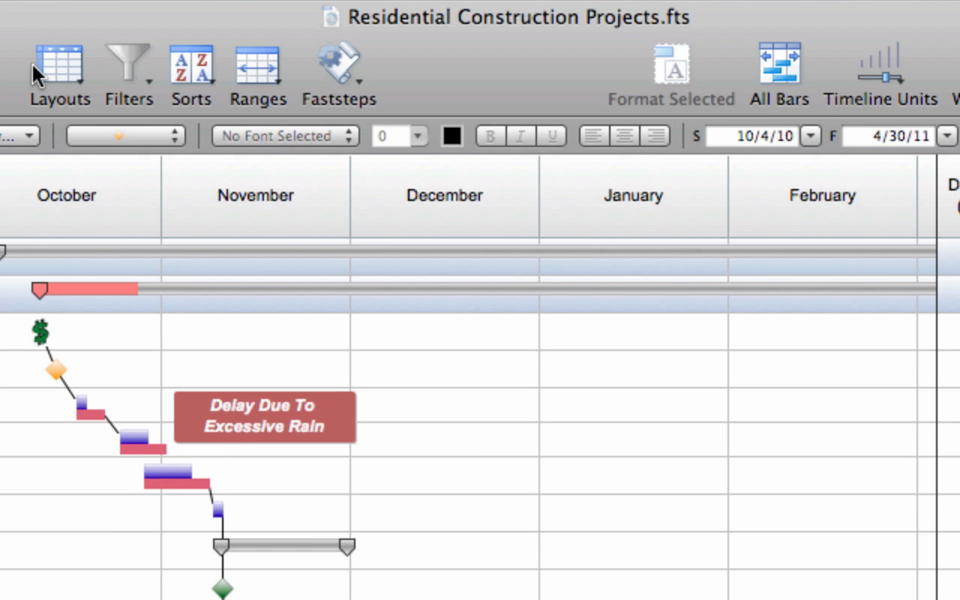Image resolution: width=960 pixels, height=600 pixels.
Task: Open the No Font Selected dropdown
Action: [x=285, y=136]
